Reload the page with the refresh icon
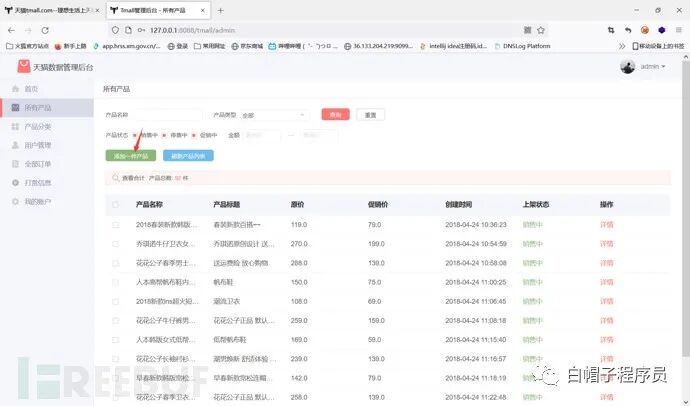 coord(45,30)
